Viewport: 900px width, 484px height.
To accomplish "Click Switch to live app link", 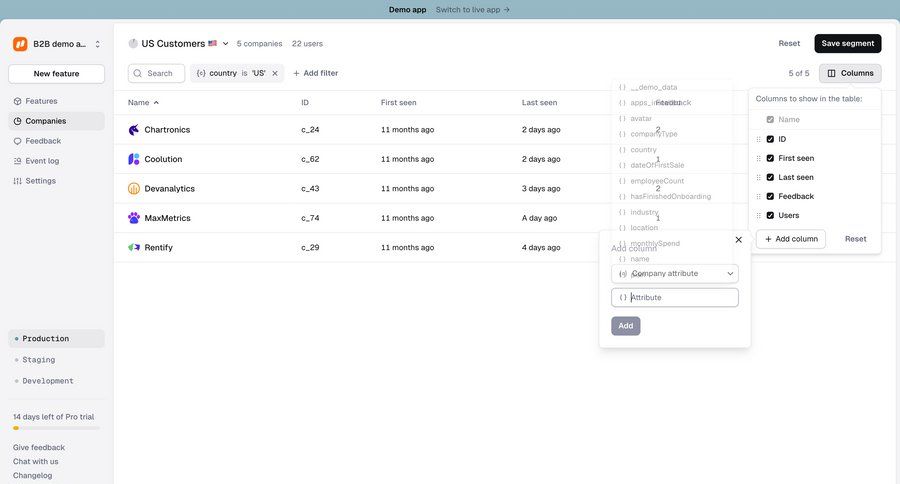I will (472, 10).
